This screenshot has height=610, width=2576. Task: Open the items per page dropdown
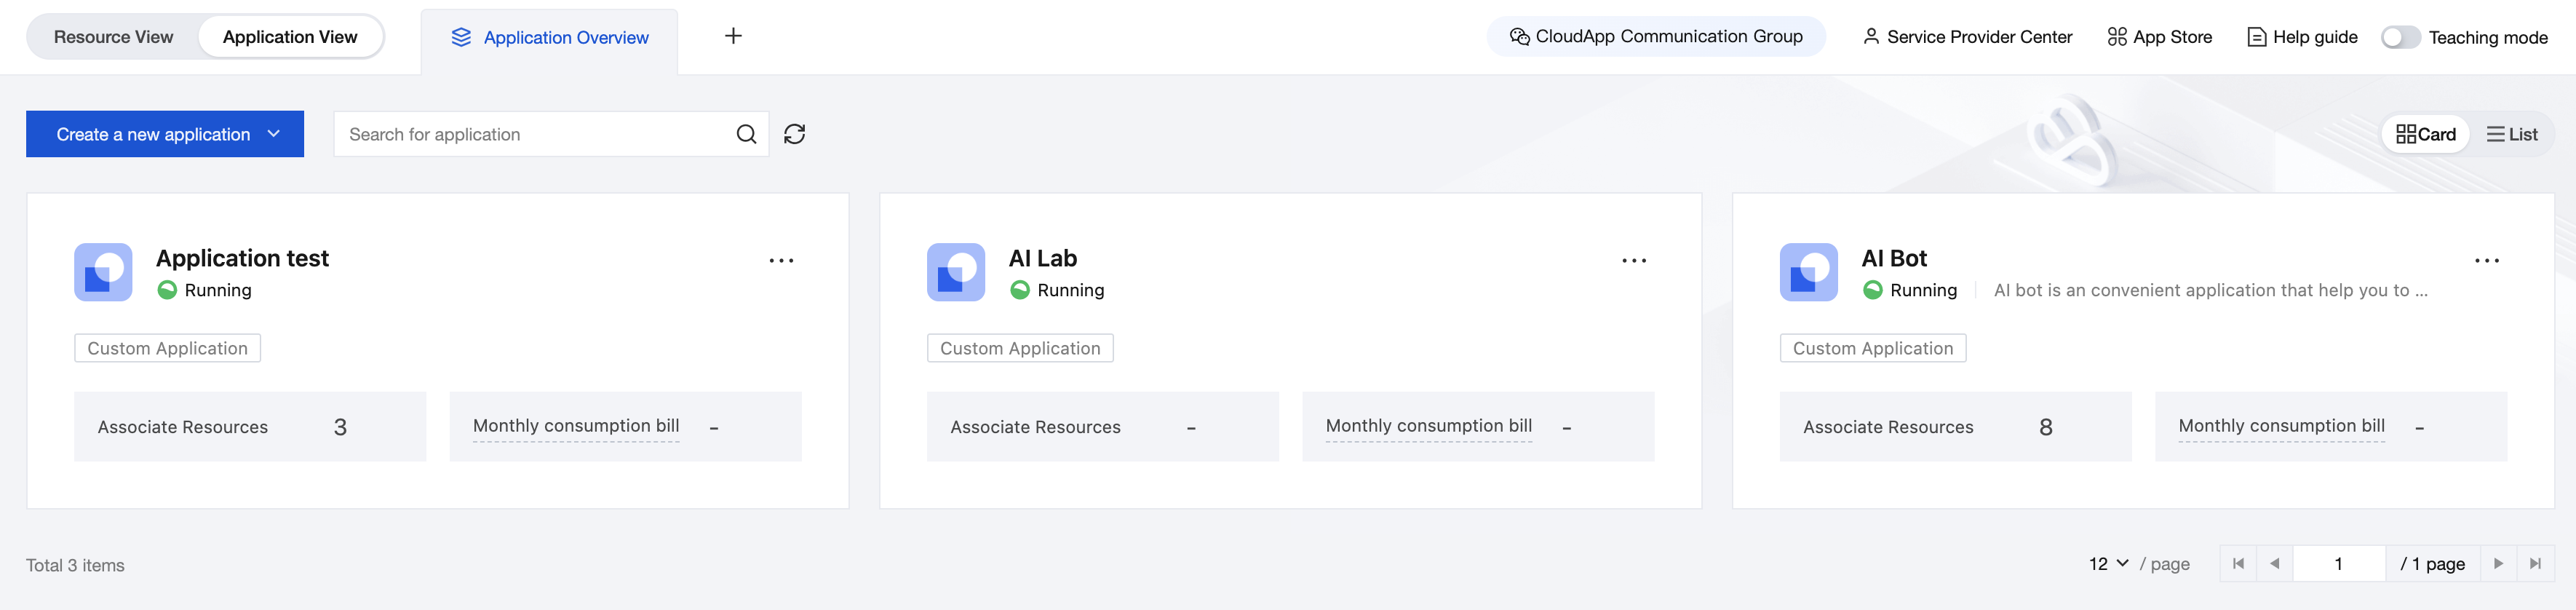pos(2108,564)
